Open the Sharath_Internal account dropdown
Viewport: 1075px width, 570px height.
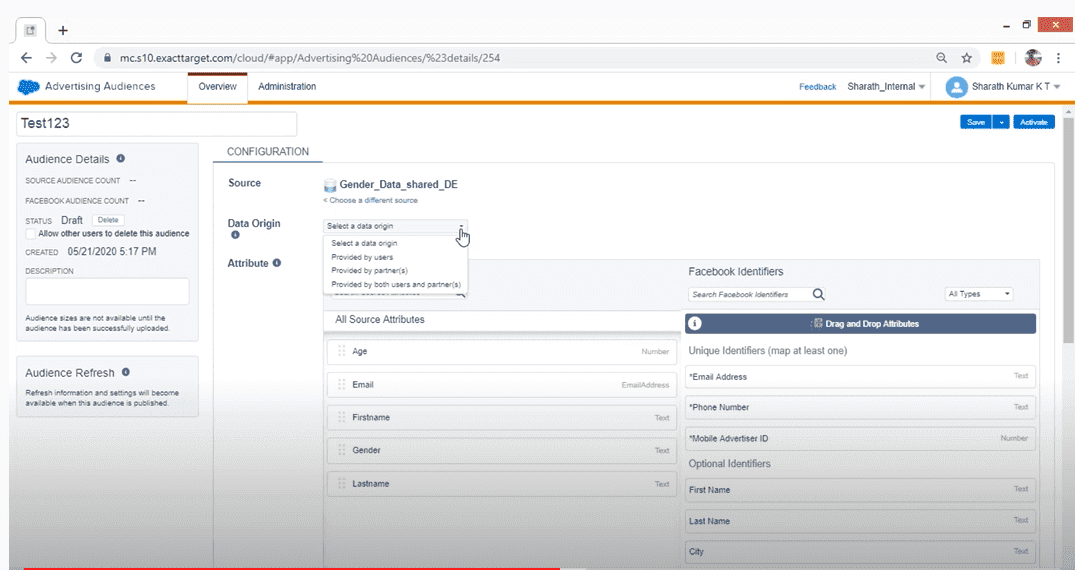[x=886, y=87]
